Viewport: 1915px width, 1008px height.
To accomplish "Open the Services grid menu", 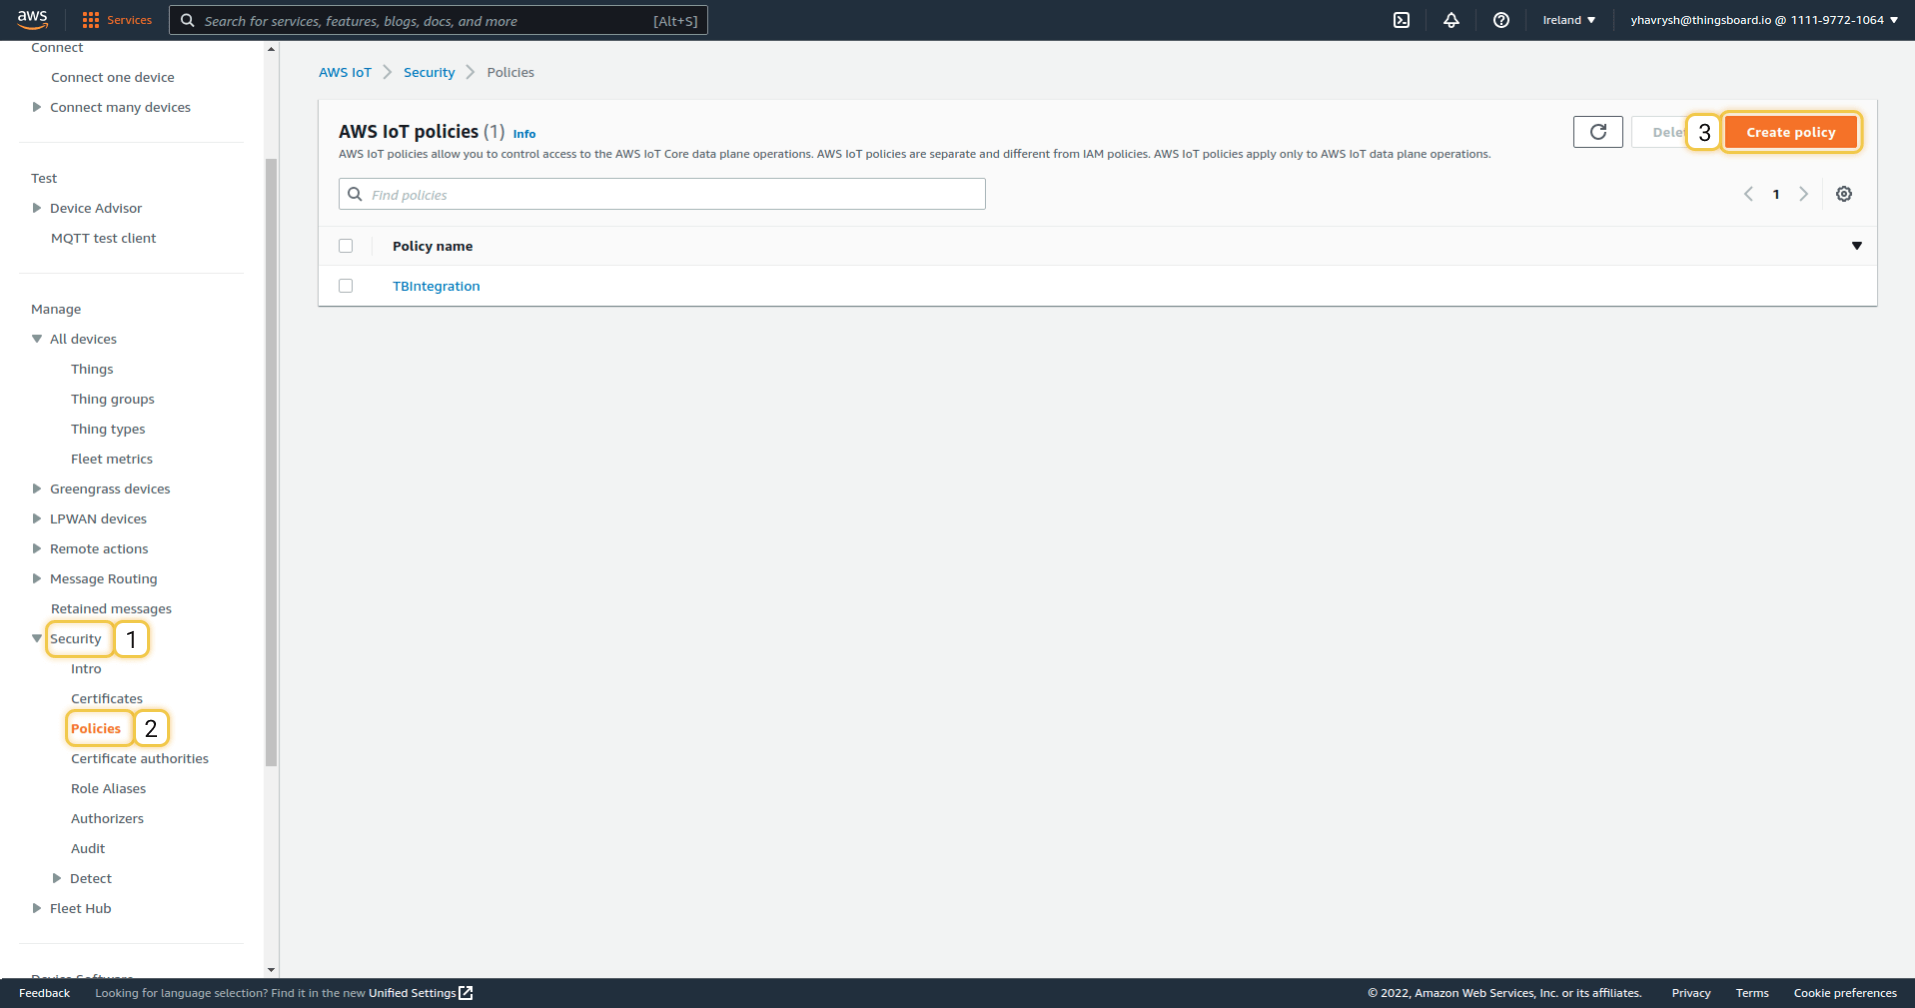I will click(117, 20).
